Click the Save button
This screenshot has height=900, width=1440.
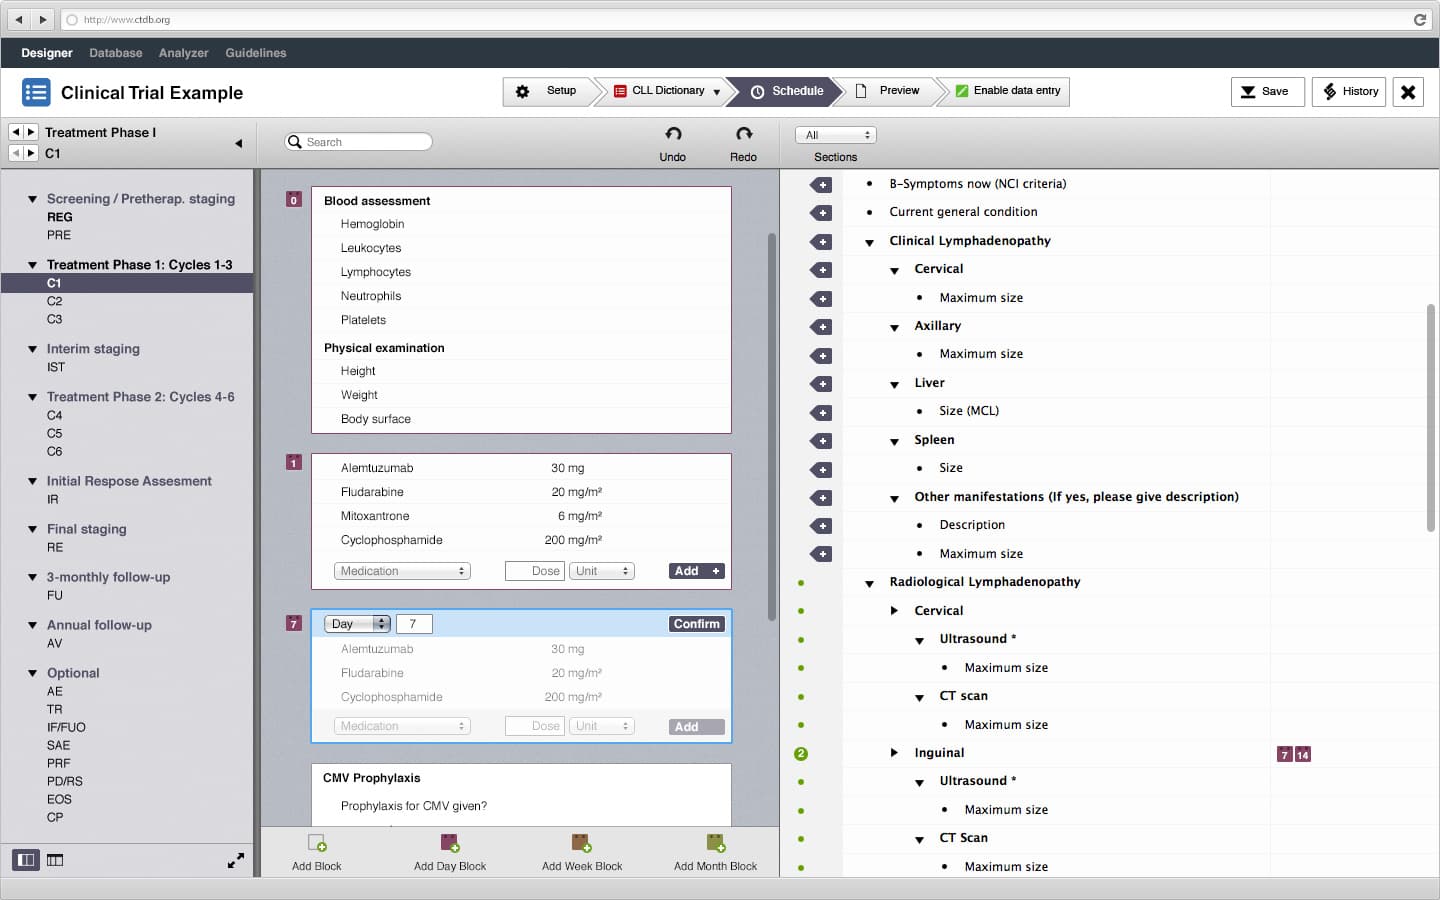point(1267,92)
